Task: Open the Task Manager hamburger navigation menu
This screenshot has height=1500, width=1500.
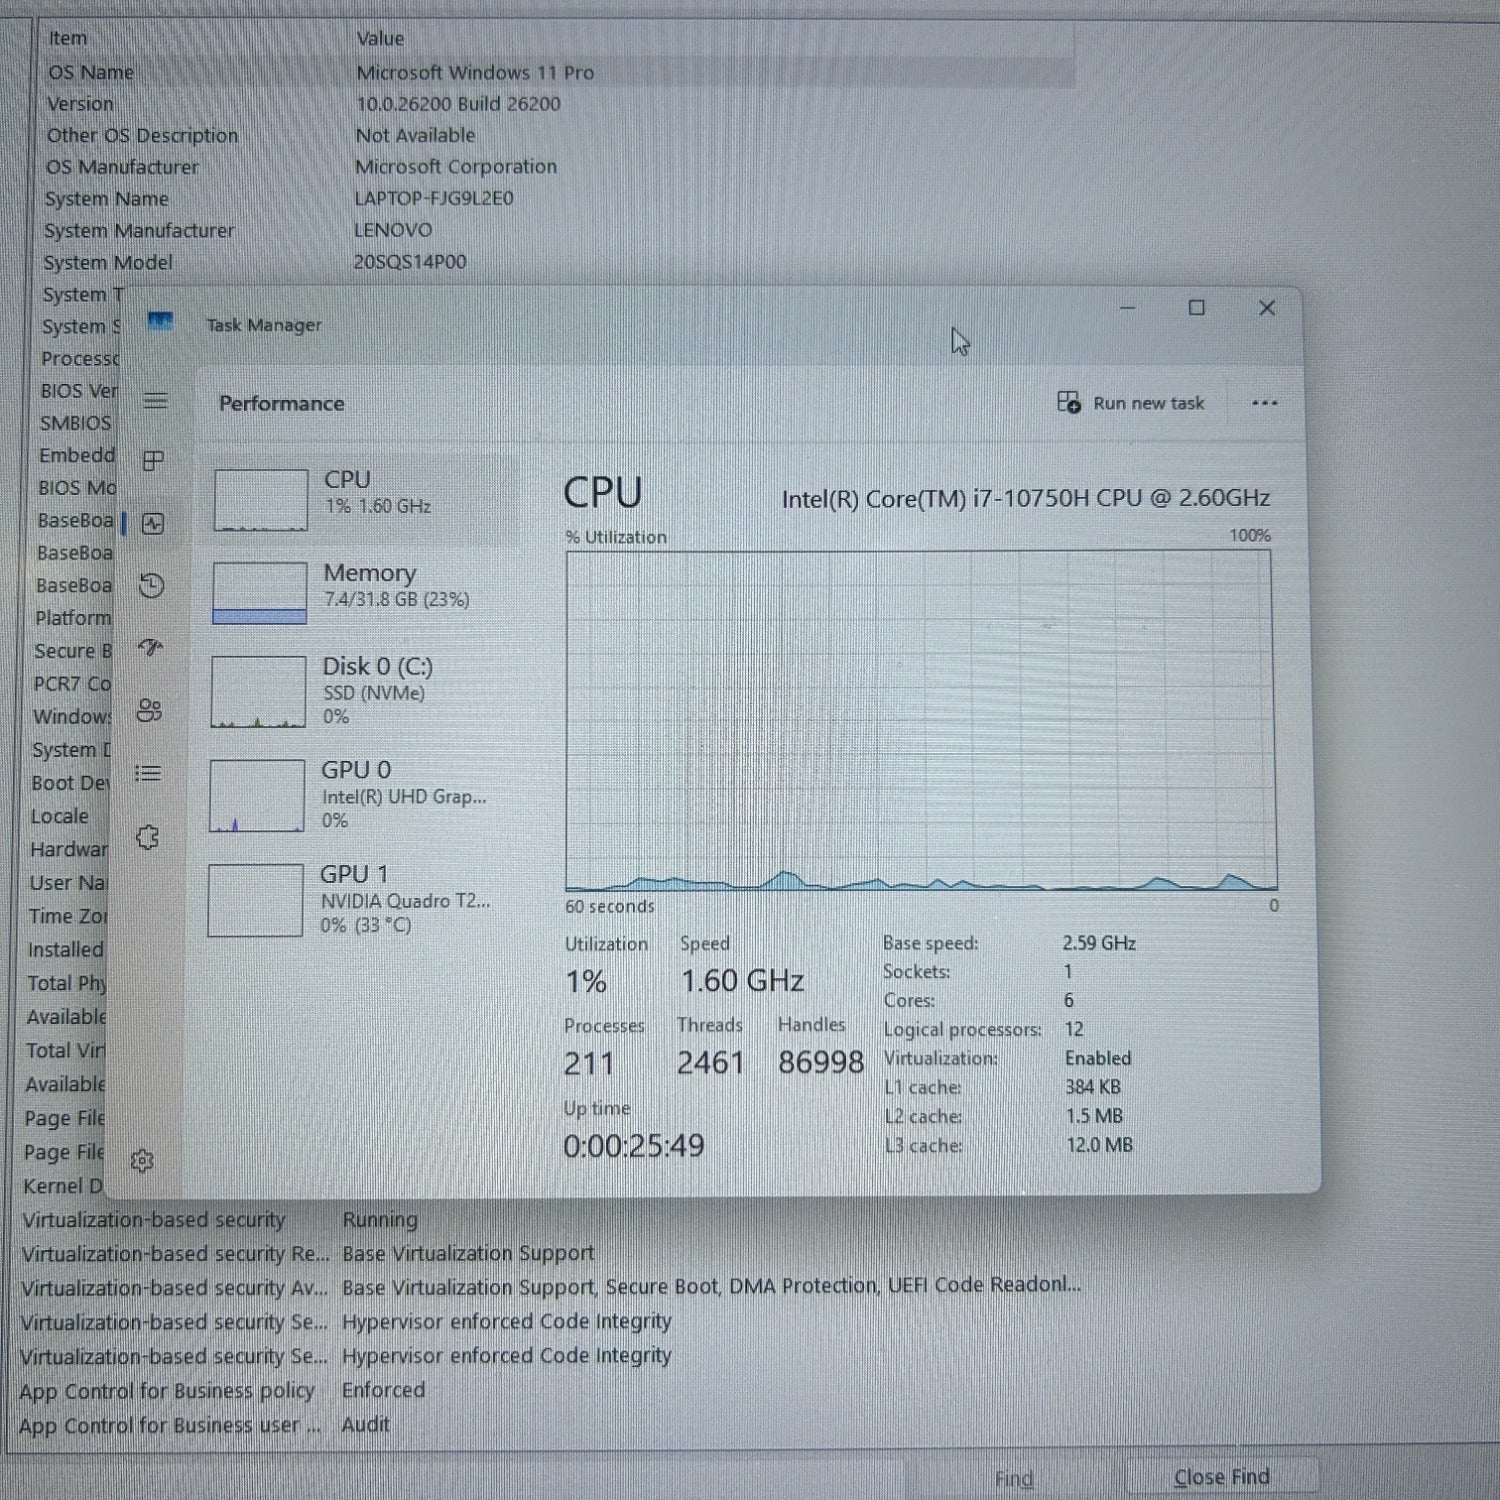Action: point(155,401)
